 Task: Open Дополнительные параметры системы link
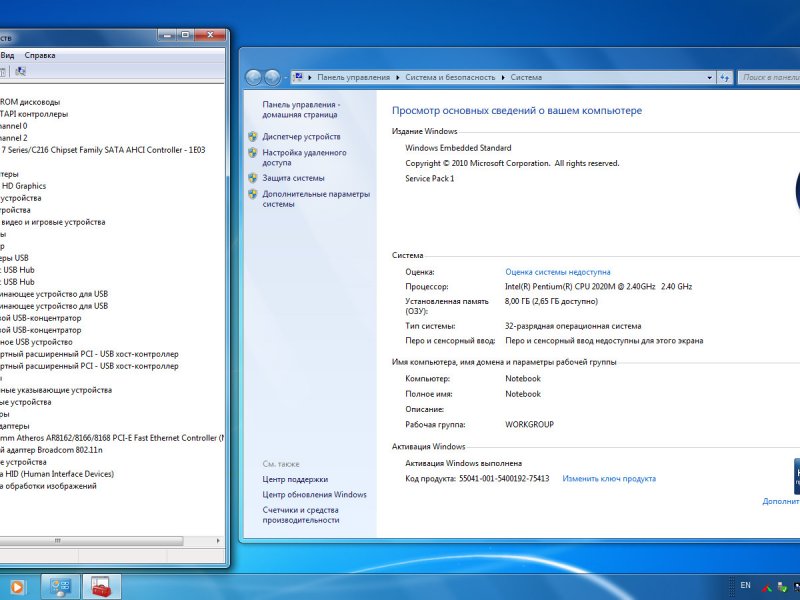(316, 199)
